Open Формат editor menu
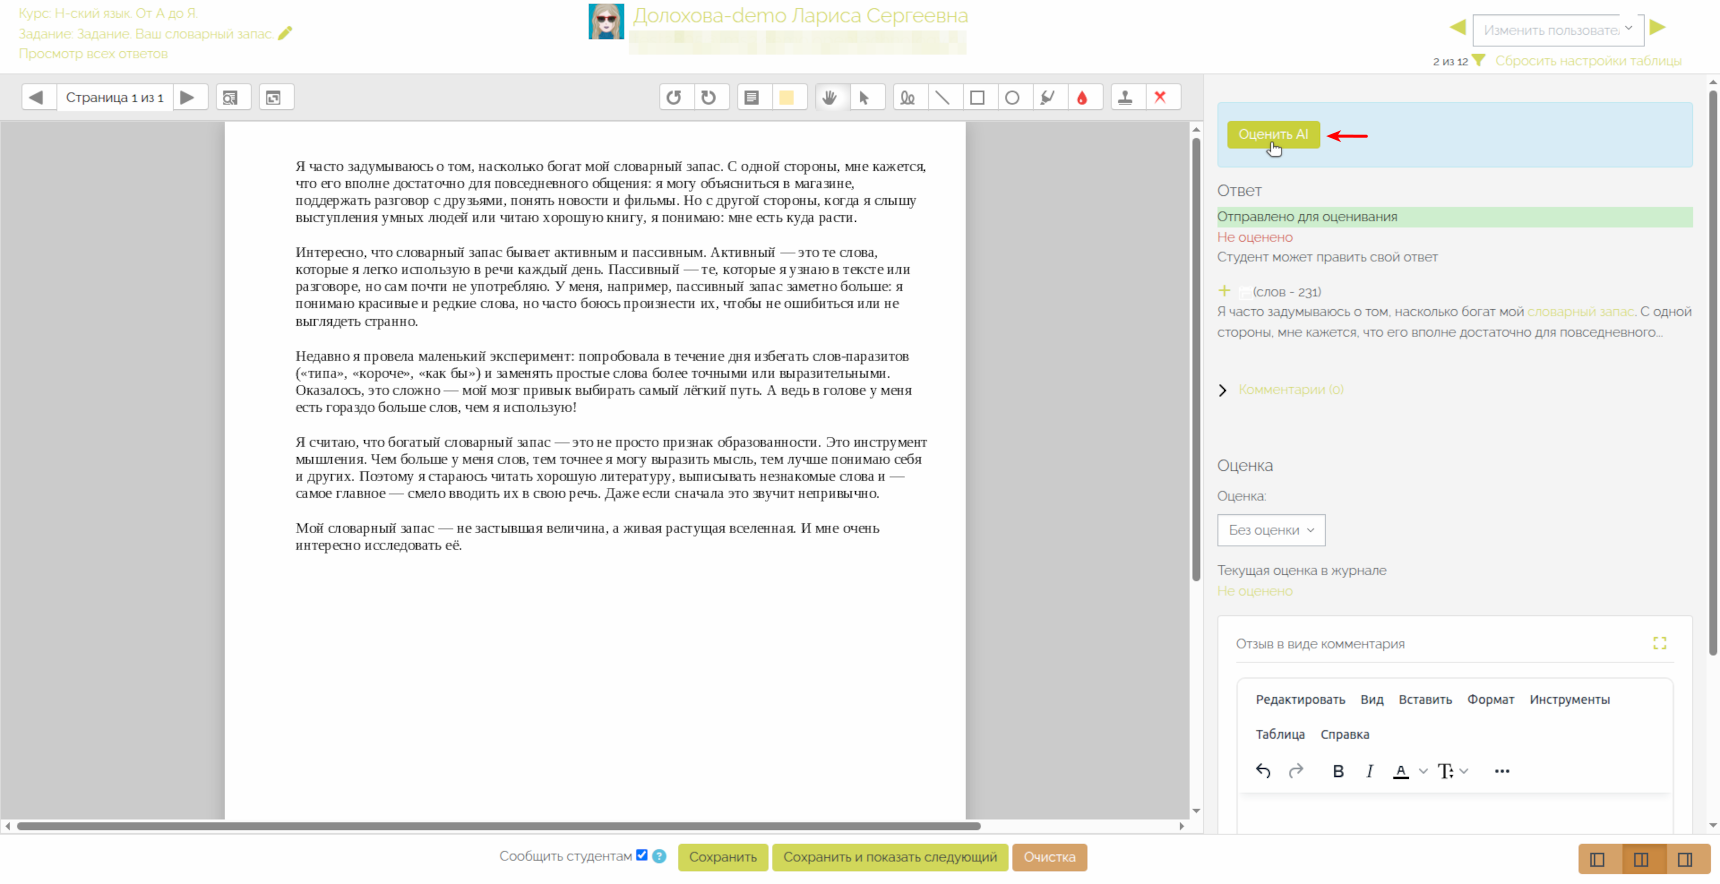 [x=1491, y=700]
